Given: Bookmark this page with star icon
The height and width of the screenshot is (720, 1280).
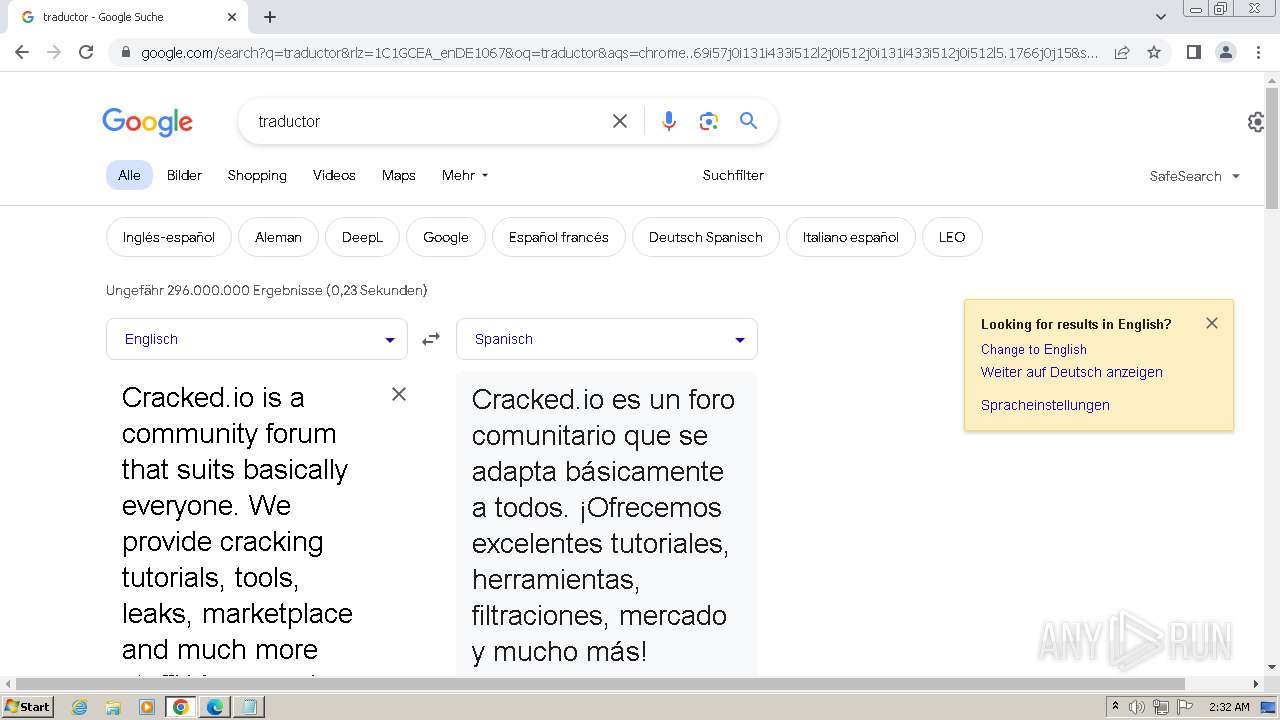Looking at the screenshot, I should point(1154,52).
